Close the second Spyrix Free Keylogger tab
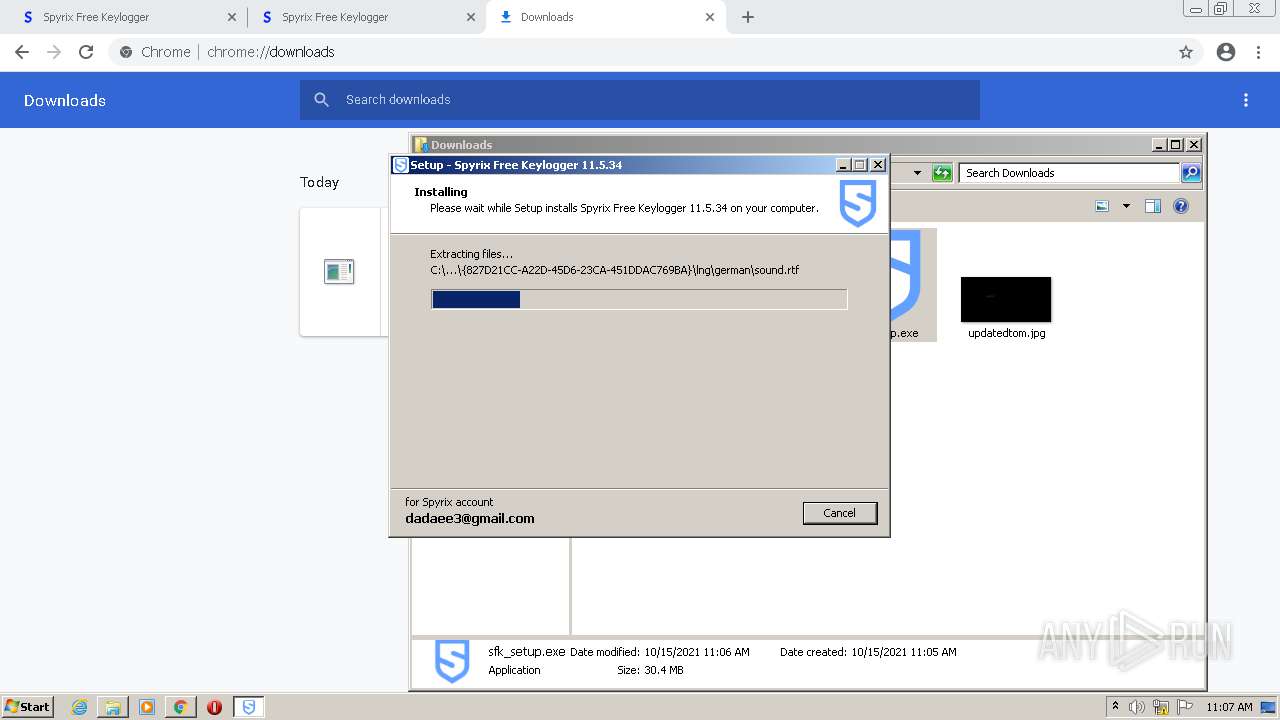The width and height of the screenshot is (1280, 720). point(471,17)
